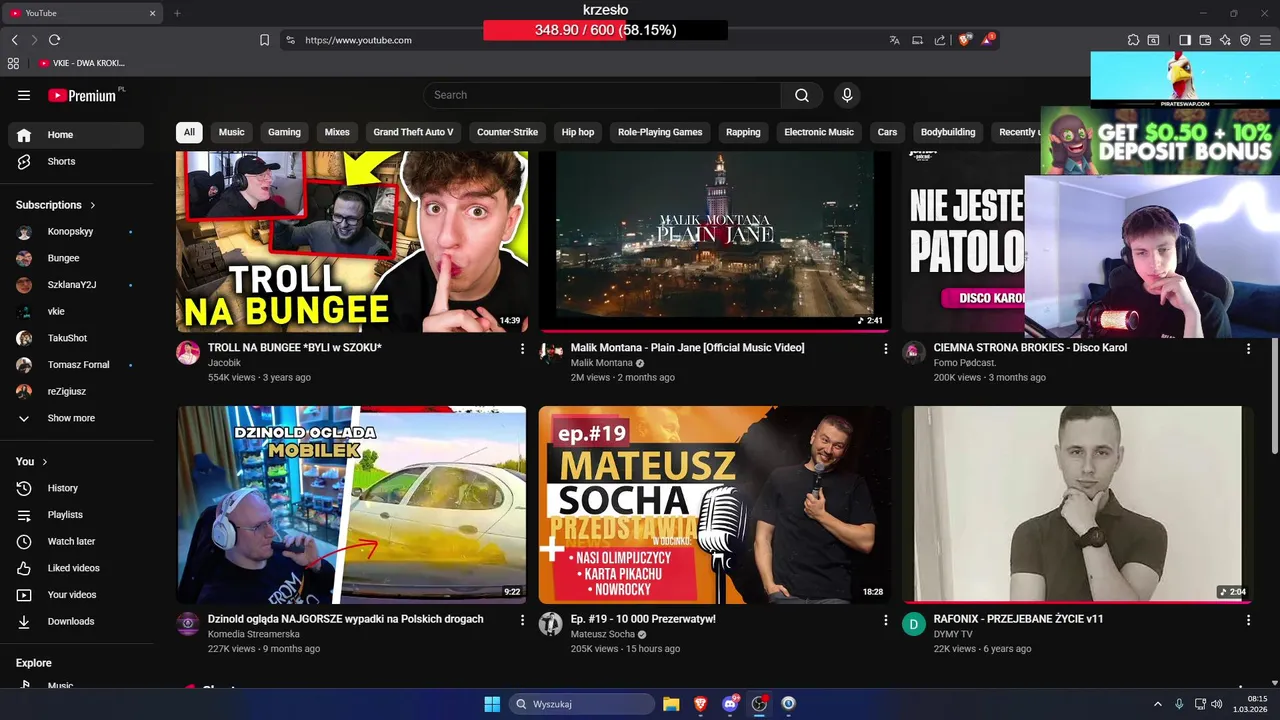The image size is (1280, 720).
Task: Open Brave Wallet icon
Action: click(x=1205, y=40)
